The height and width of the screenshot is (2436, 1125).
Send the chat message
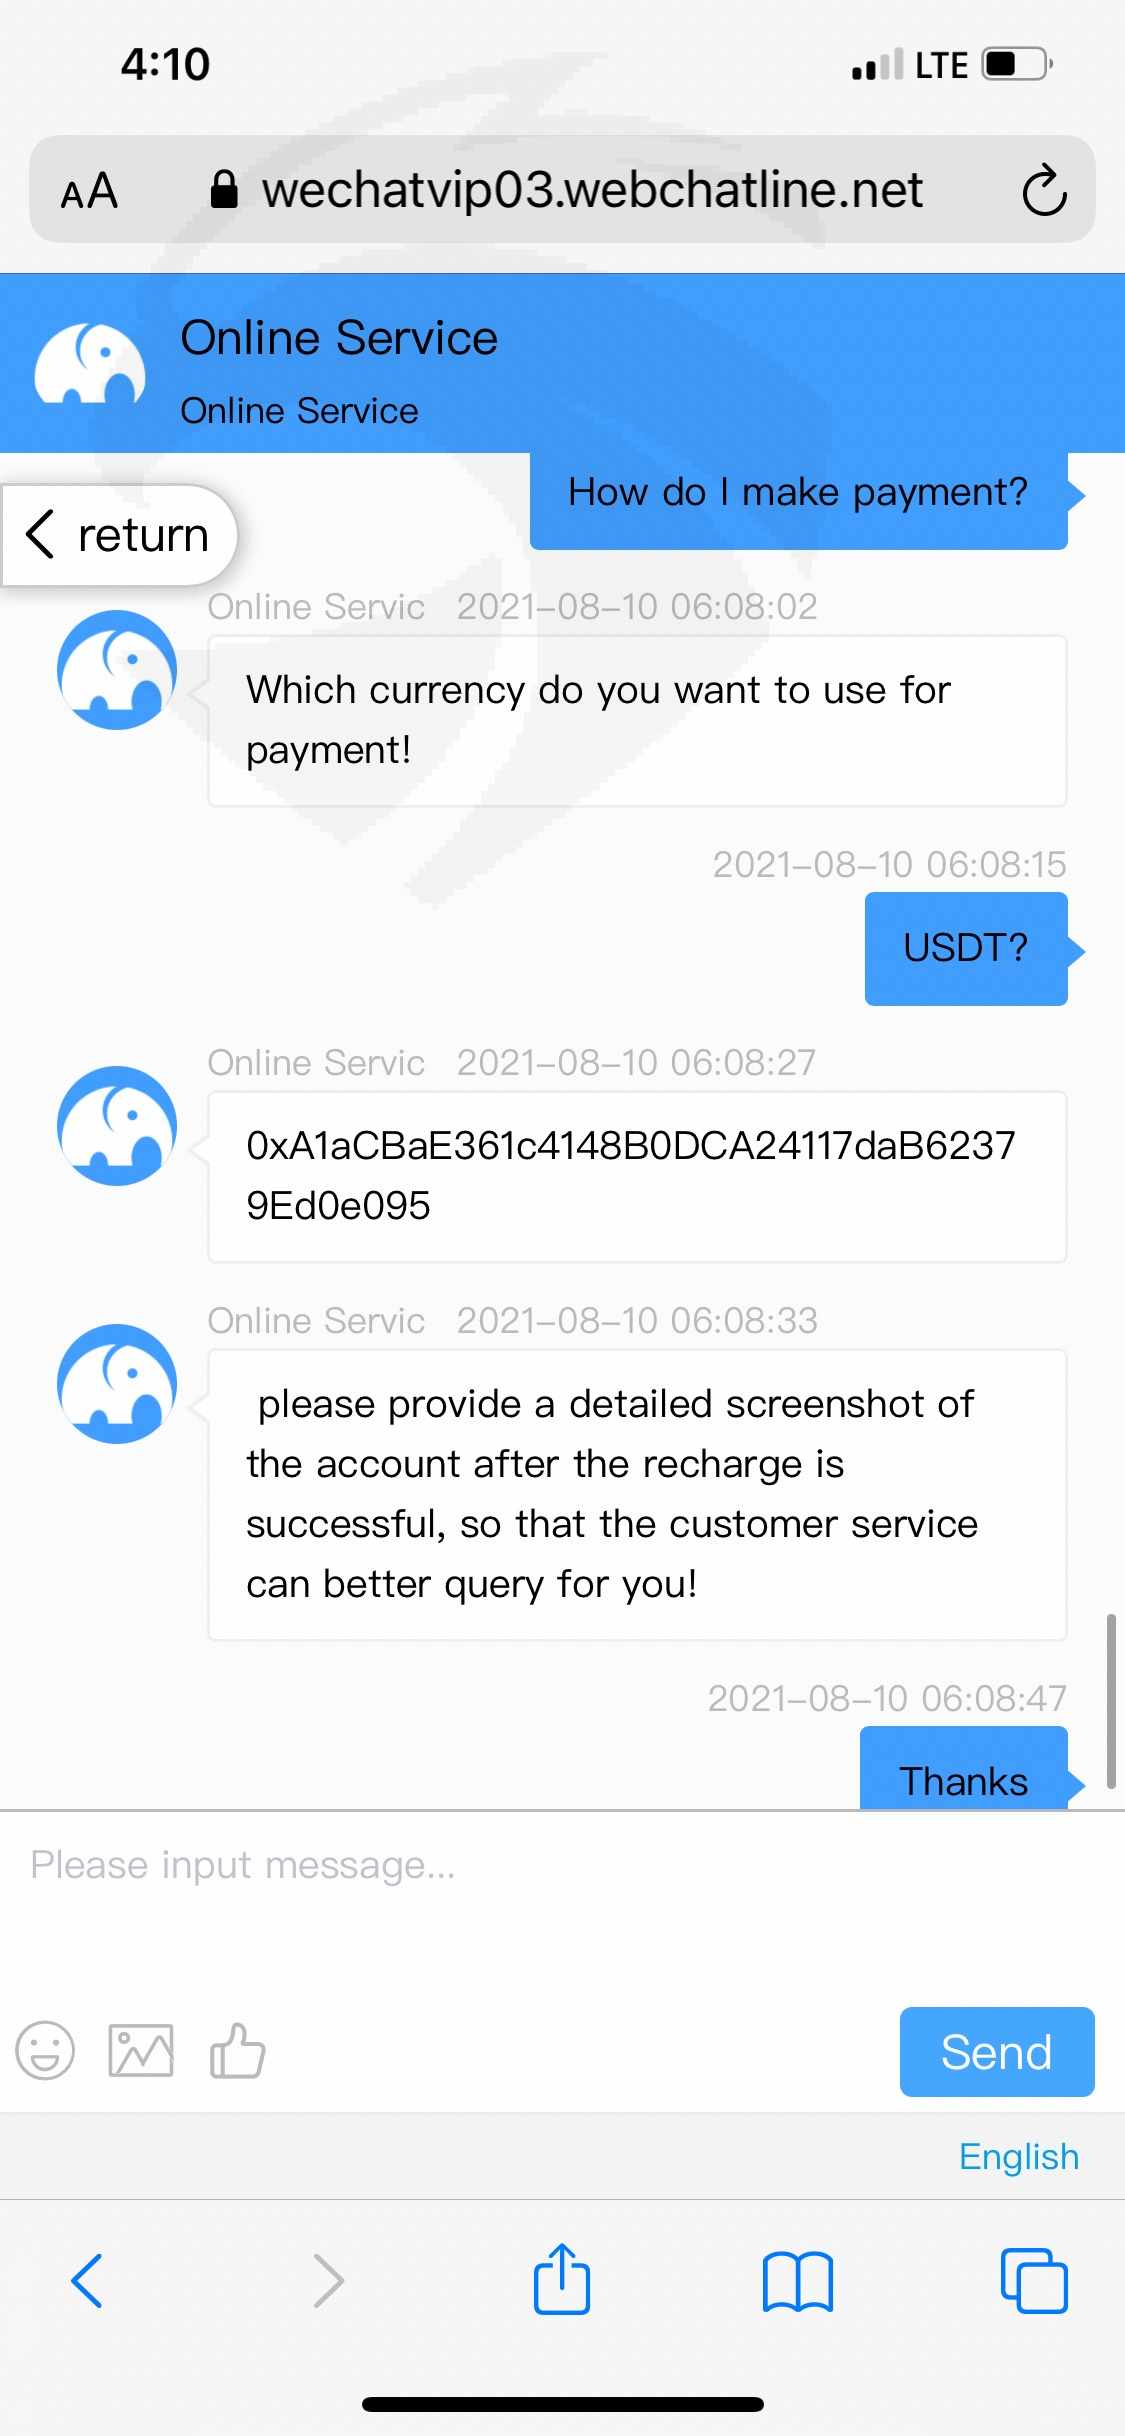coord(996,2051)
